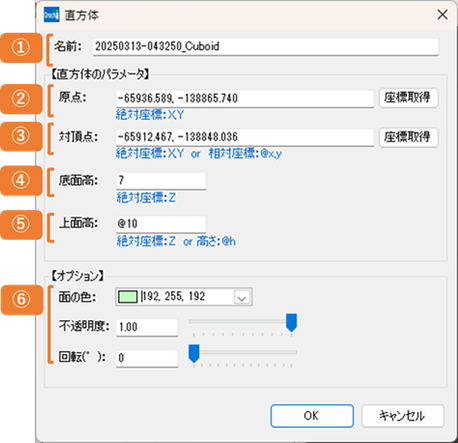Click the 相対座標:@x,y hint text

[245, 154]
